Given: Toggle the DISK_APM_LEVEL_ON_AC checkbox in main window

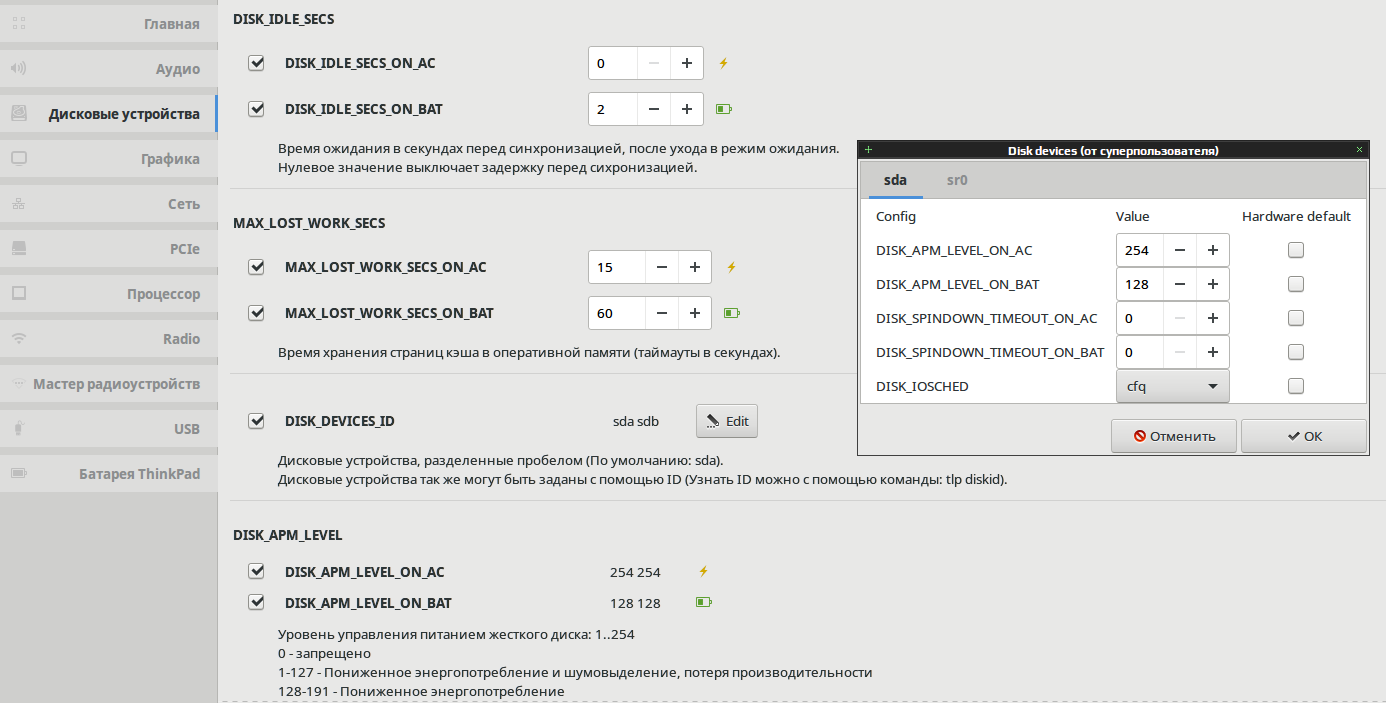Looking at the screenshot, I should point(256,572).
